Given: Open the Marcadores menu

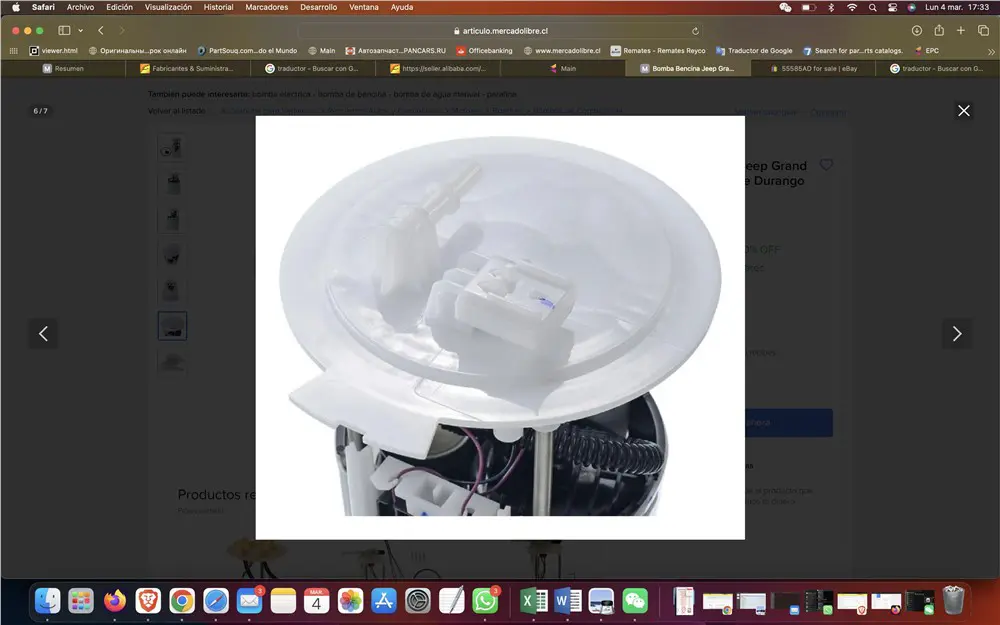Looking at the screenshot, I should click(x=266, y=7).
